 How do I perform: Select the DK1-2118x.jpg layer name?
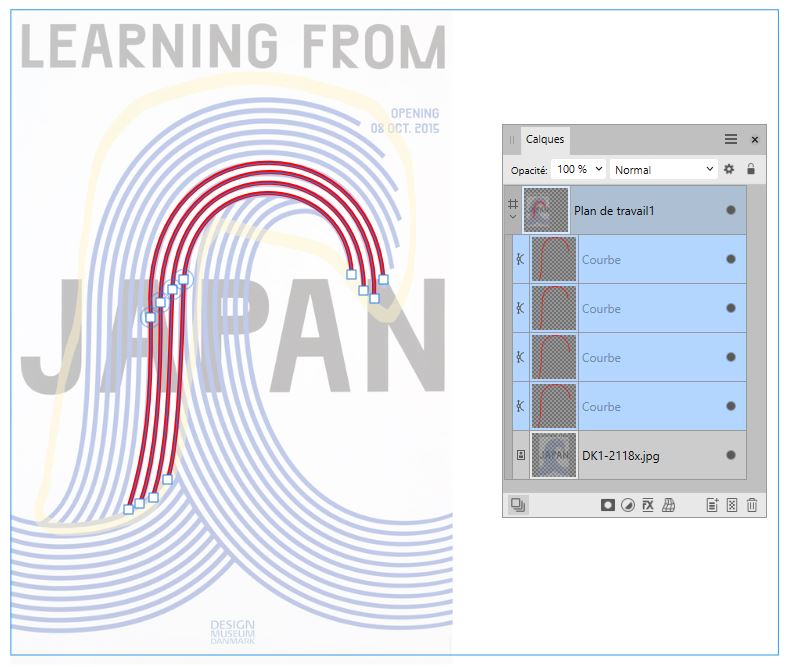pos(620,456)
